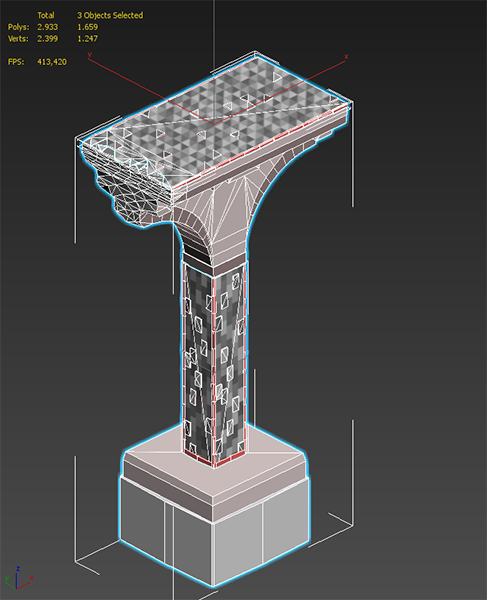487x600 pixels.
Task: Click the Verts total value 2.399
Action: pos(47,39)
